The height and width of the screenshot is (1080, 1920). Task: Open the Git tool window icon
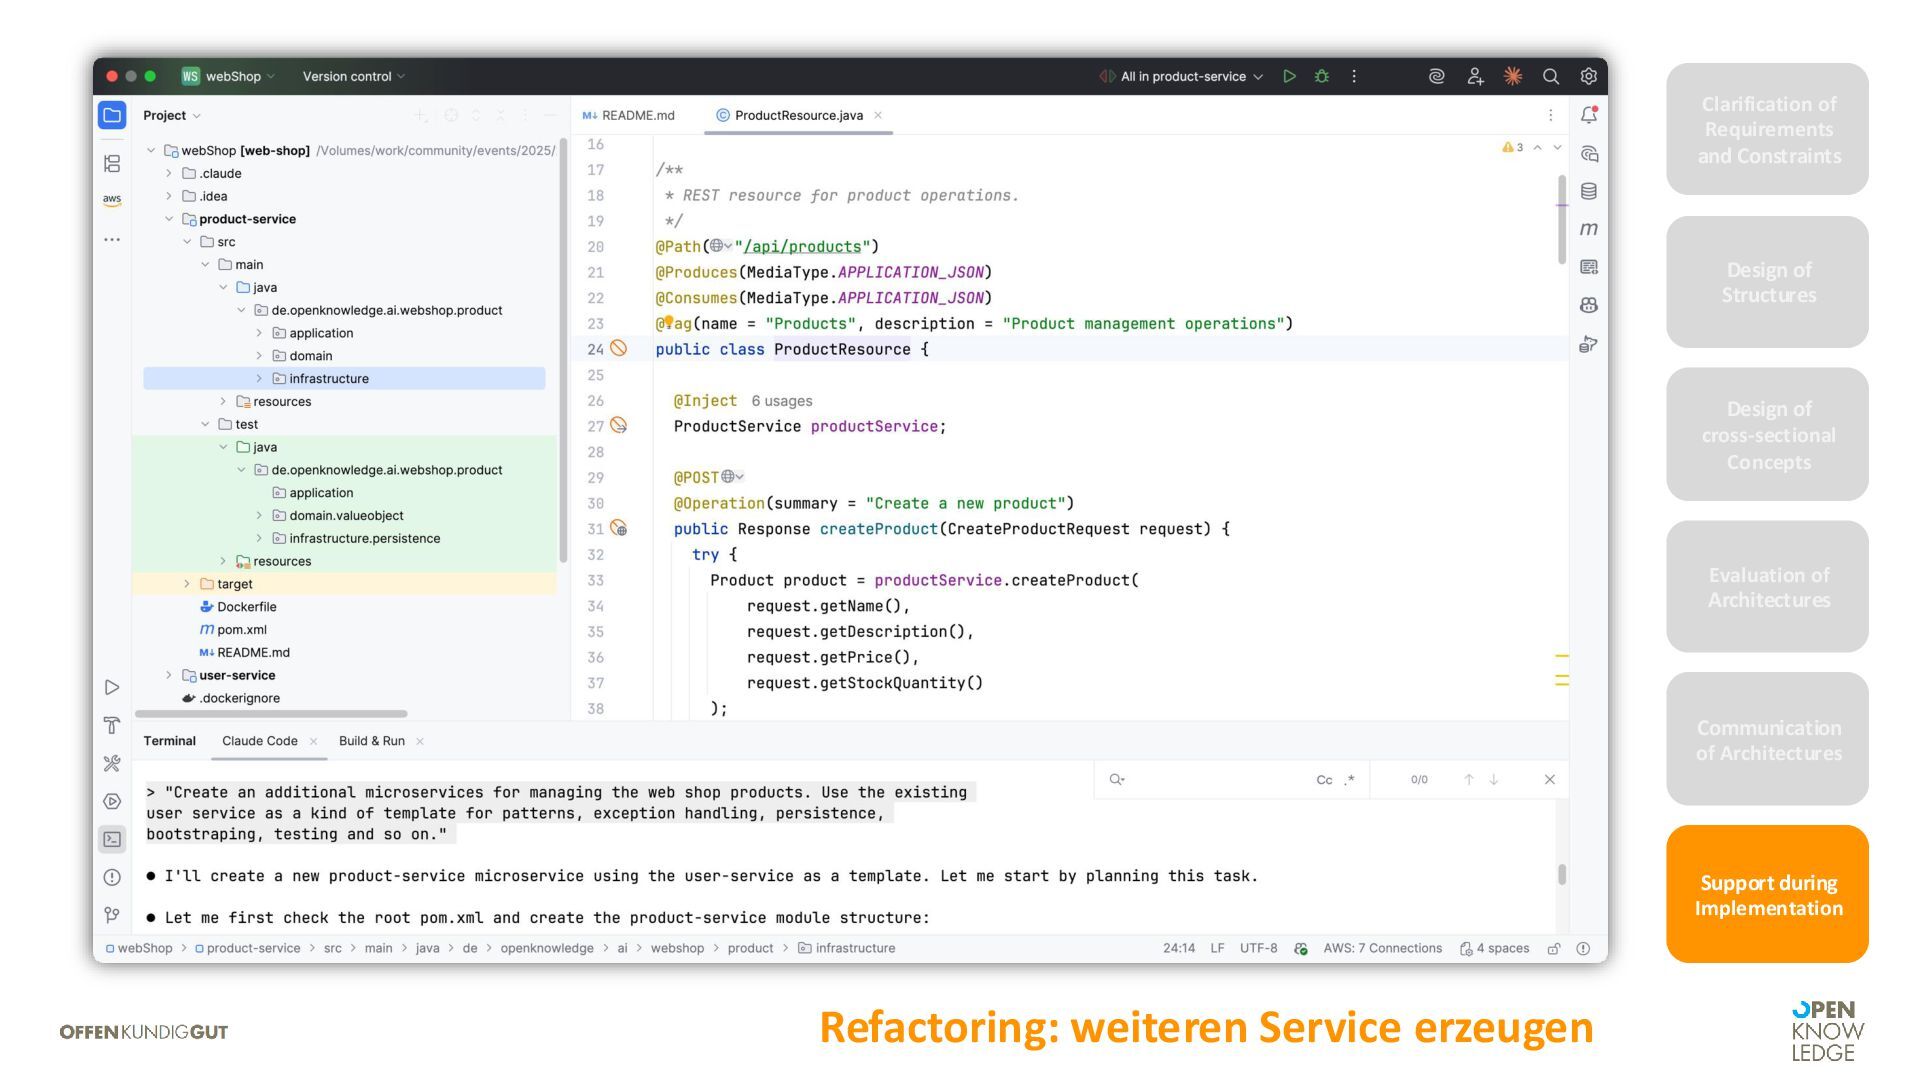pos(112,914)
